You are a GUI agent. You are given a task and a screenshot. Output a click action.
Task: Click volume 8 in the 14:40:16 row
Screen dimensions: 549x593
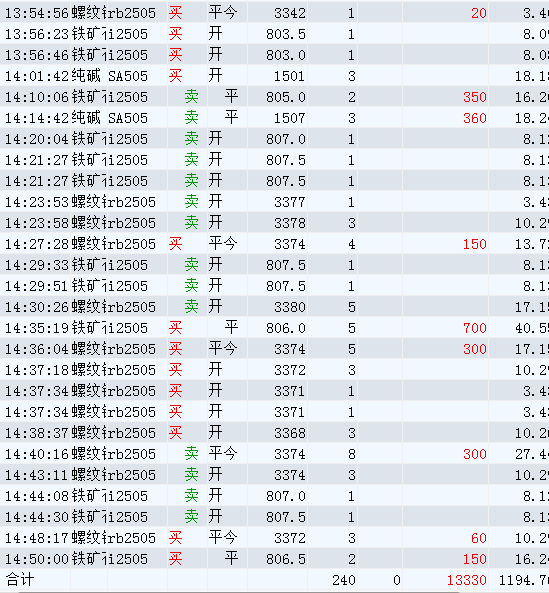pos(352,454)
